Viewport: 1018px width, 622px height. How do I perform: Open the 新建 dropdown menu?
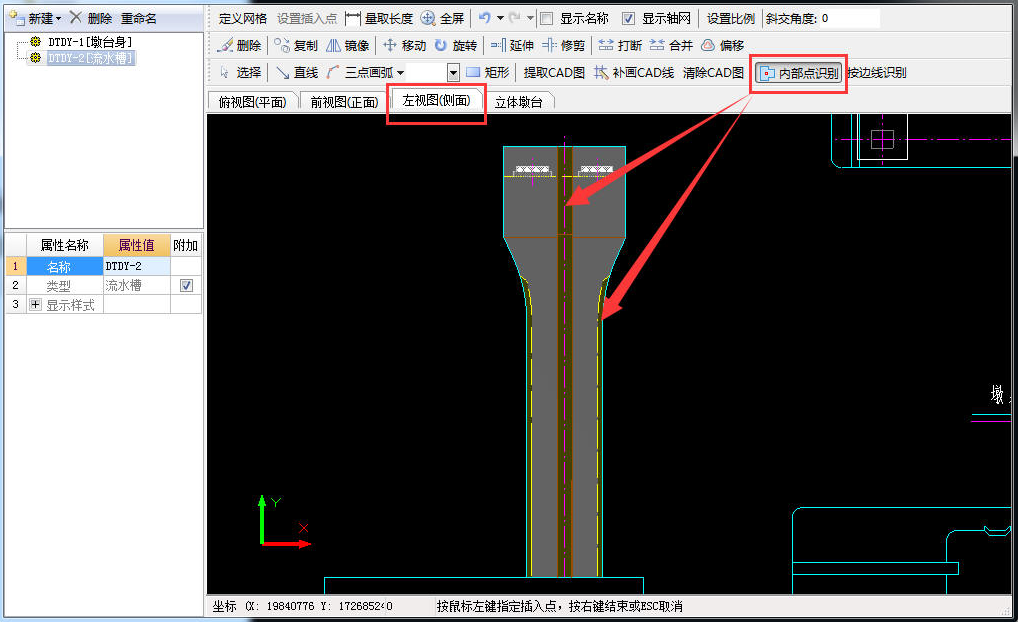[x=58, y=18]
